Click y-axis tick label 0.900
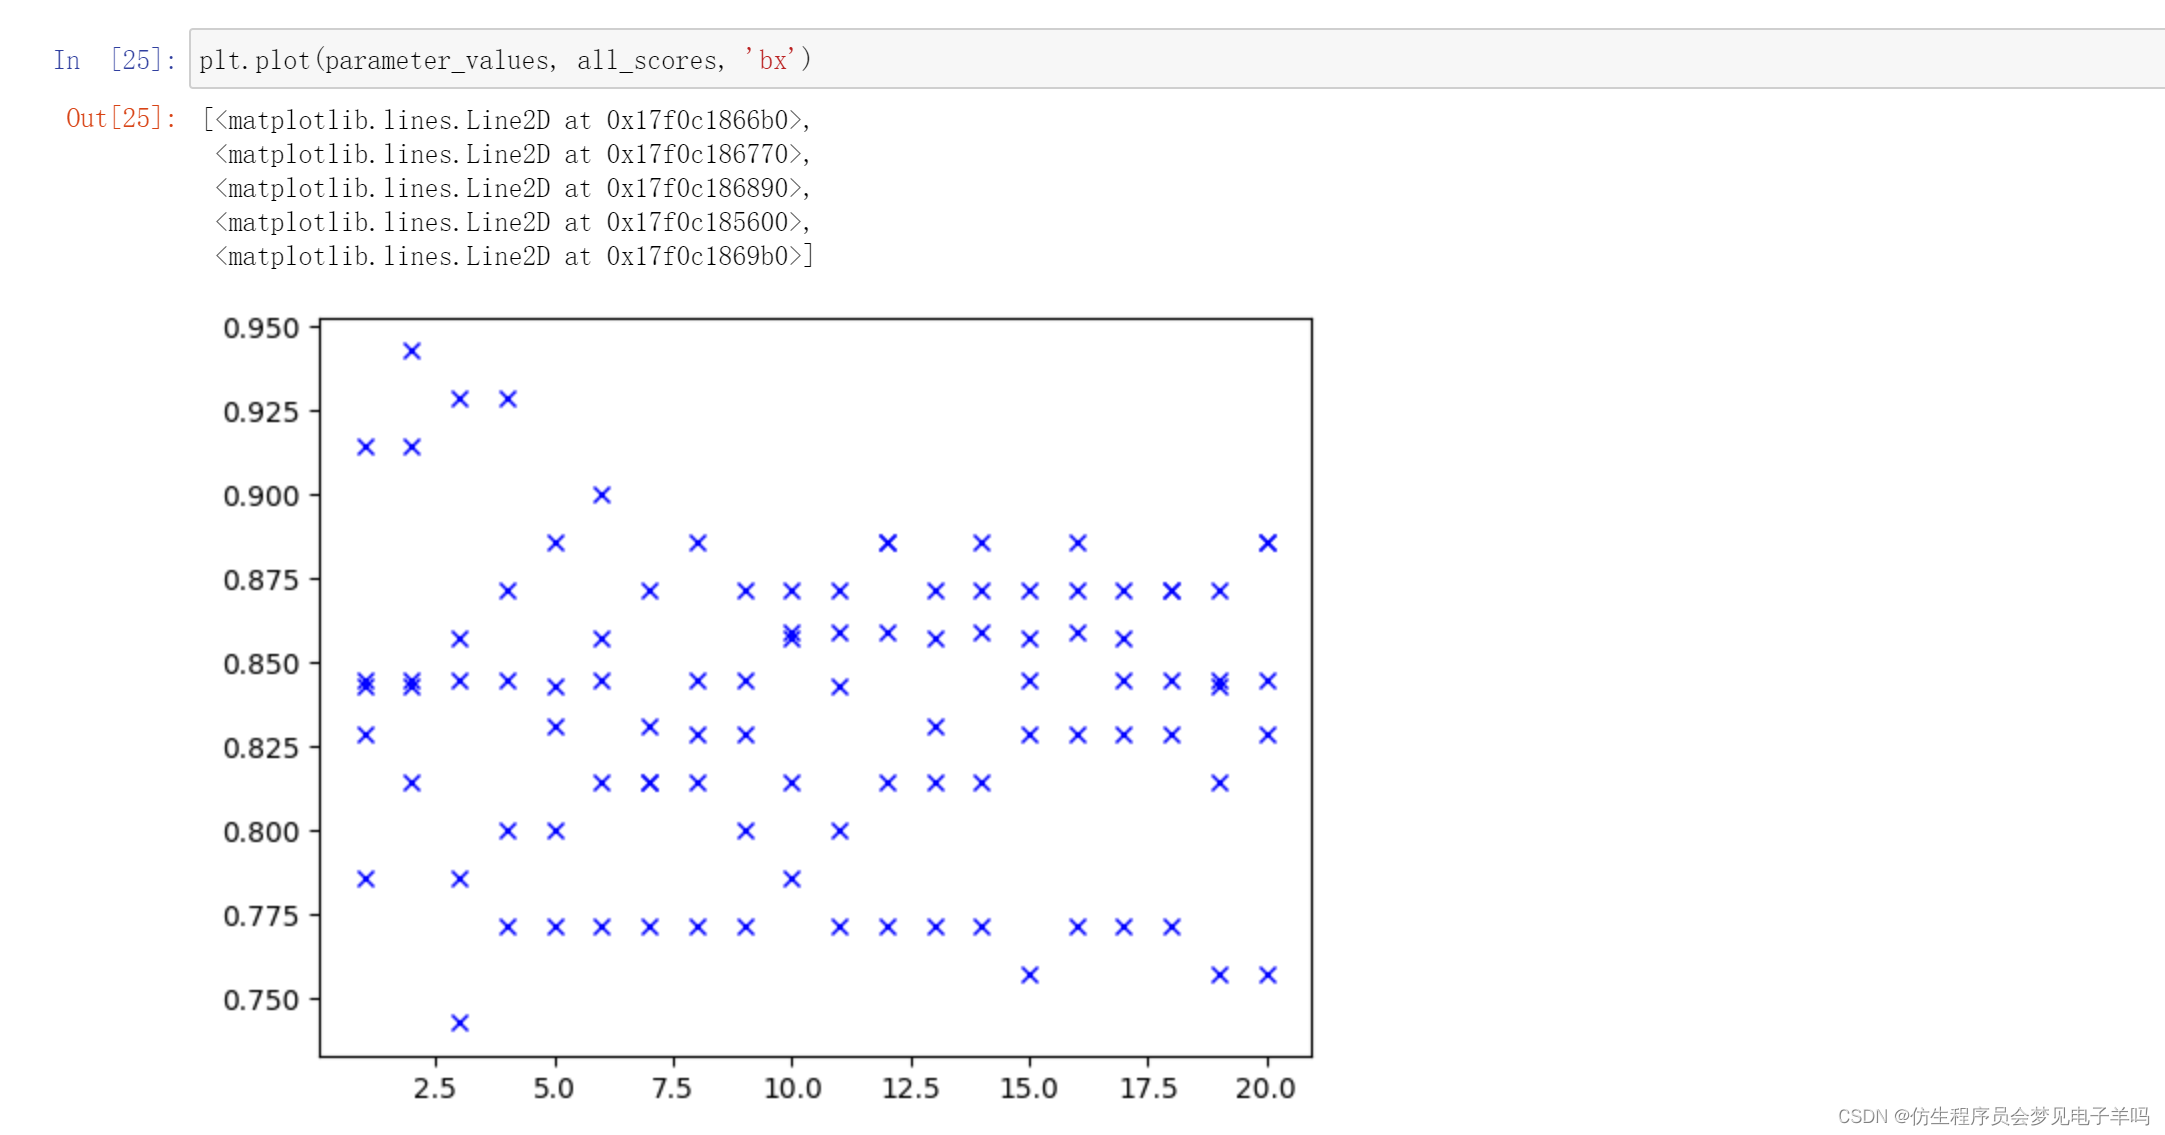The height and width of the screenshot is (1135, 2165). (261, 496)
